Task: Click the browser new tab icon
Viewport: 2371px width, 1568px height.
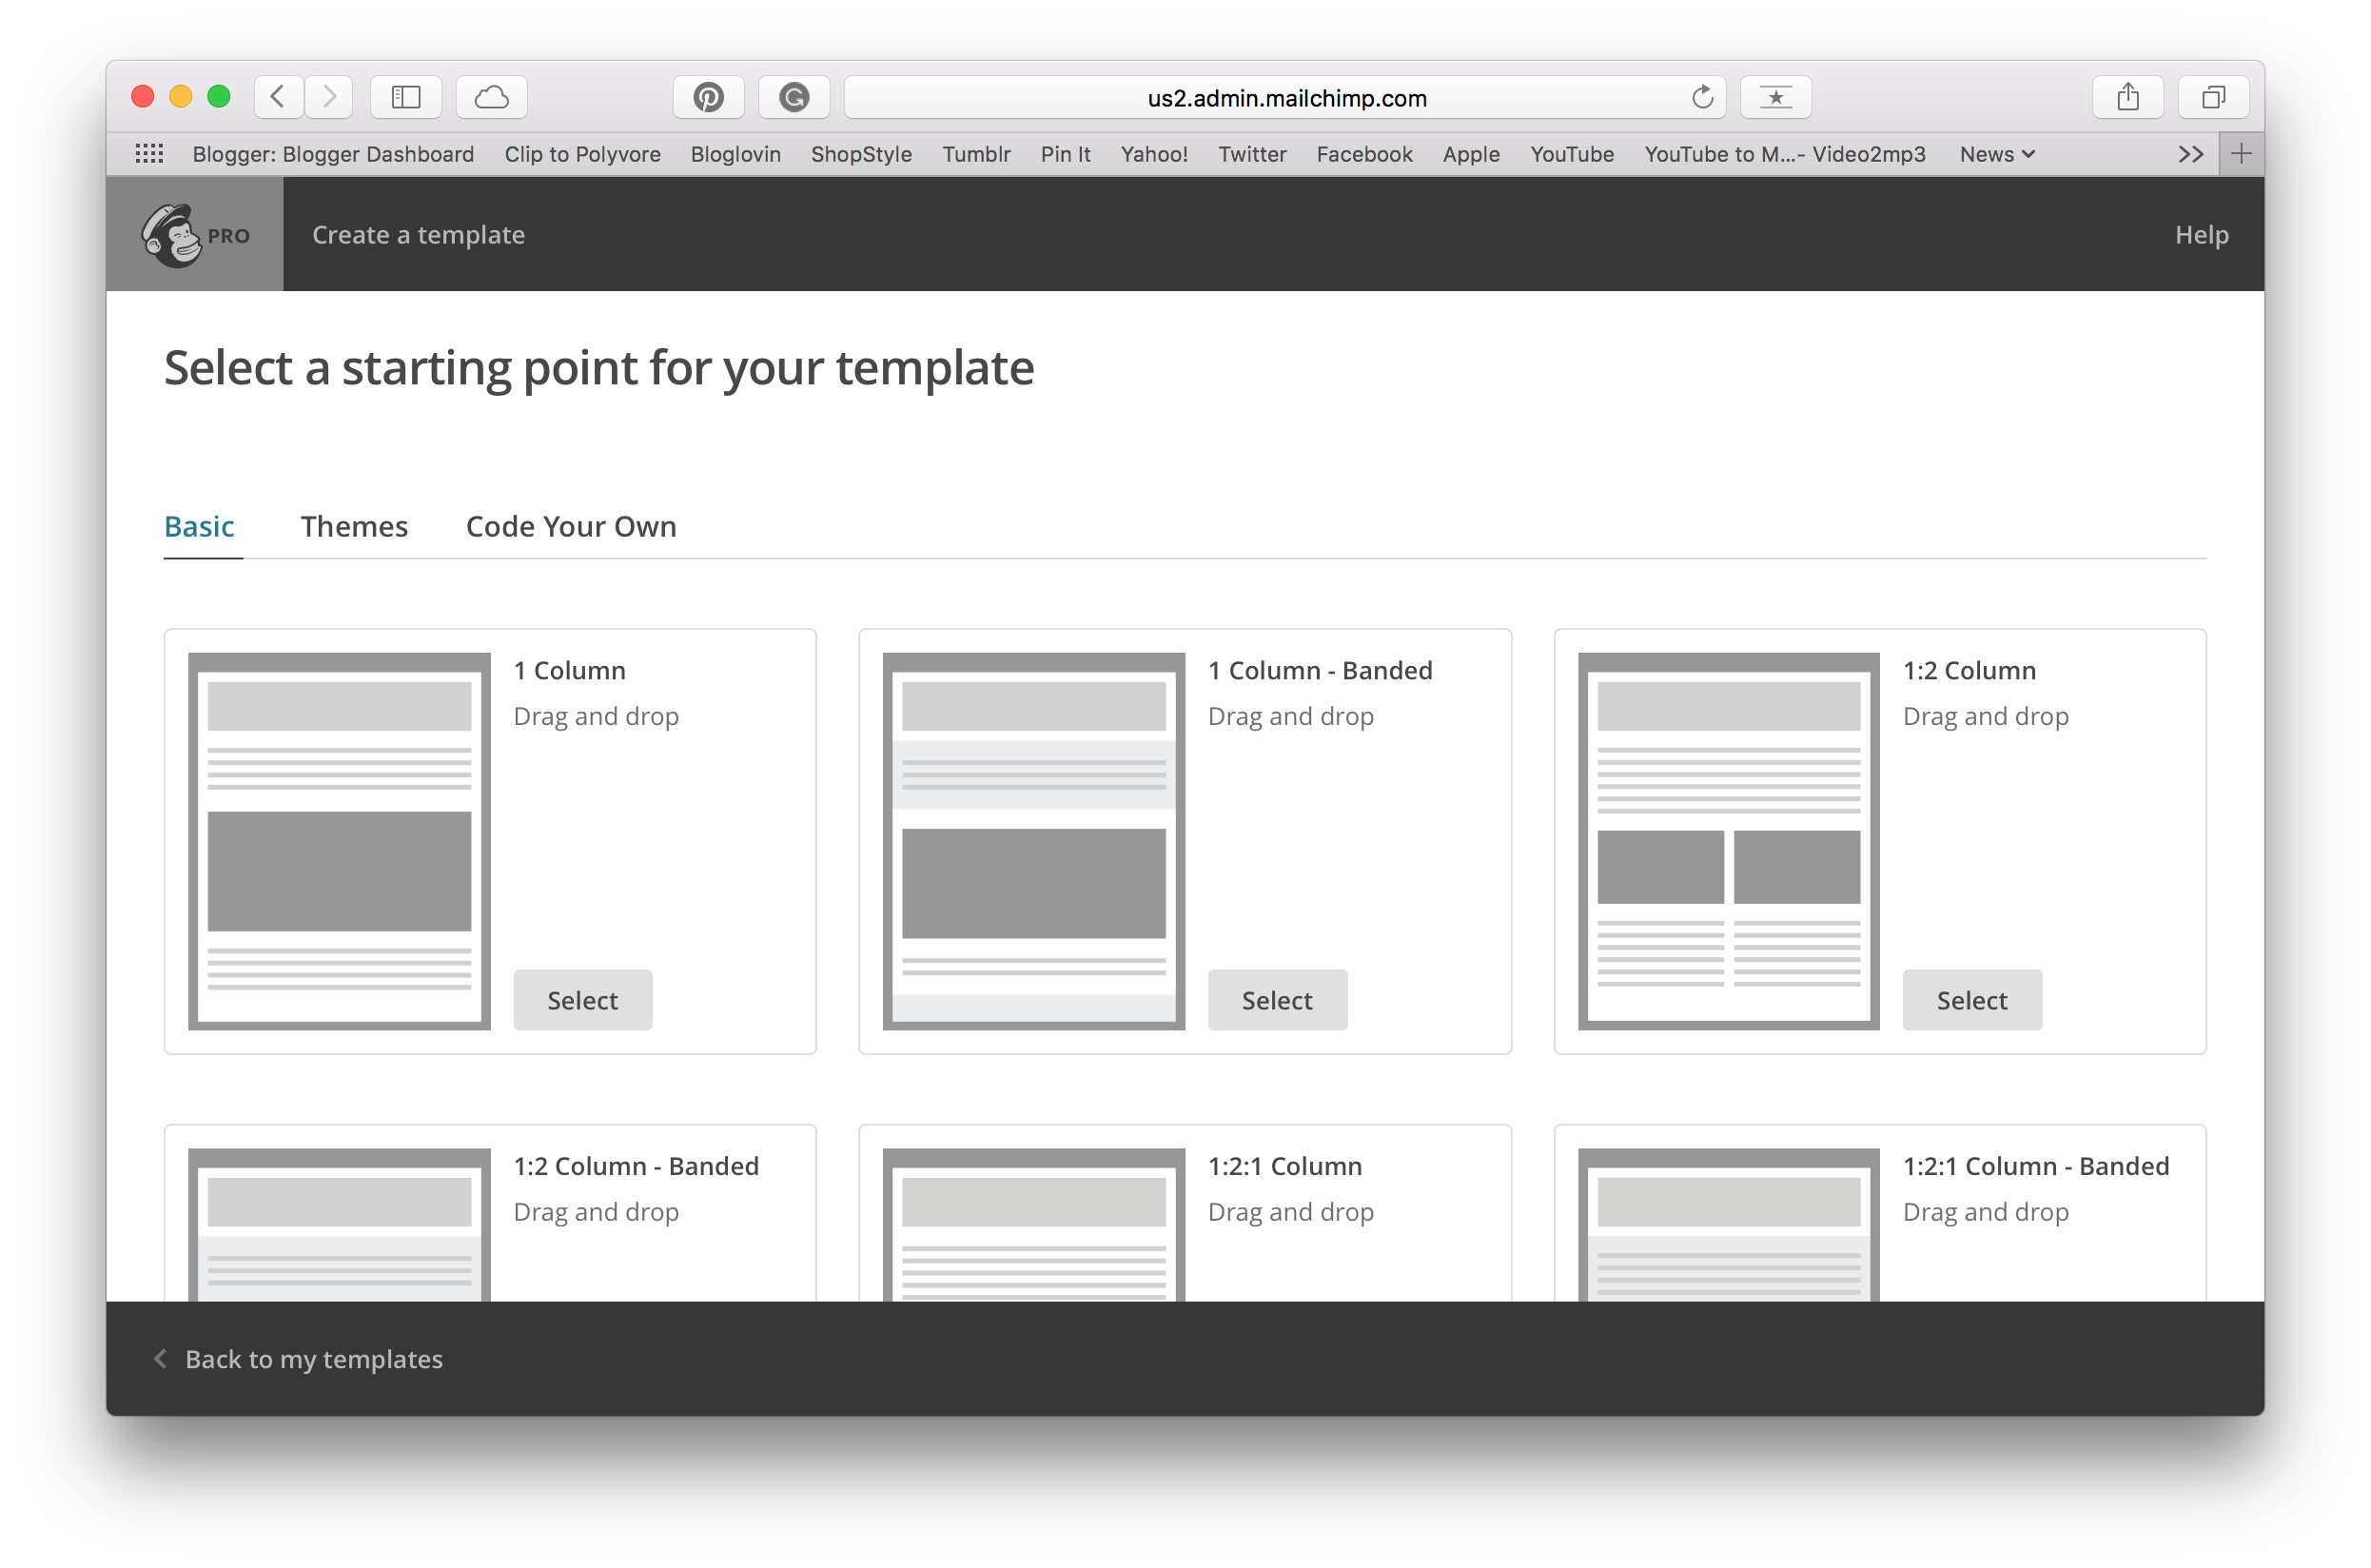Action: [2242, 154]
